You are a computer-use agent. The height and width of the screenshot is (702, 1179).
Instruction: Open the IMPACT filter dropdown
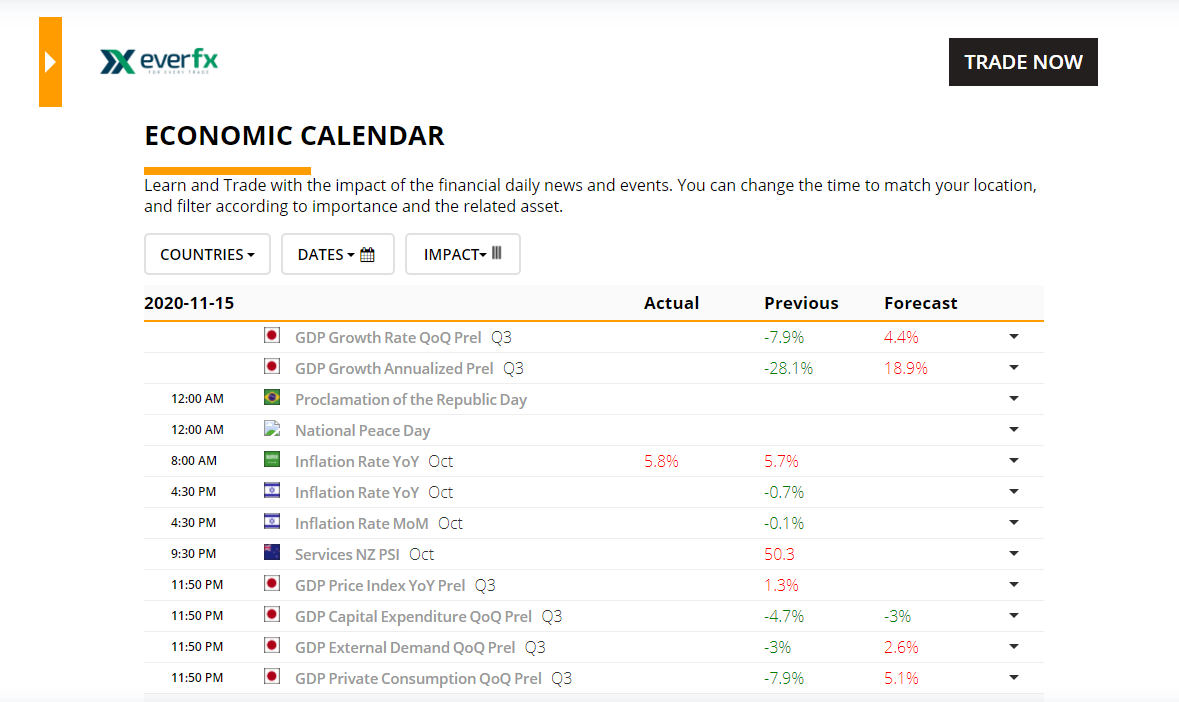pos(462,254)
